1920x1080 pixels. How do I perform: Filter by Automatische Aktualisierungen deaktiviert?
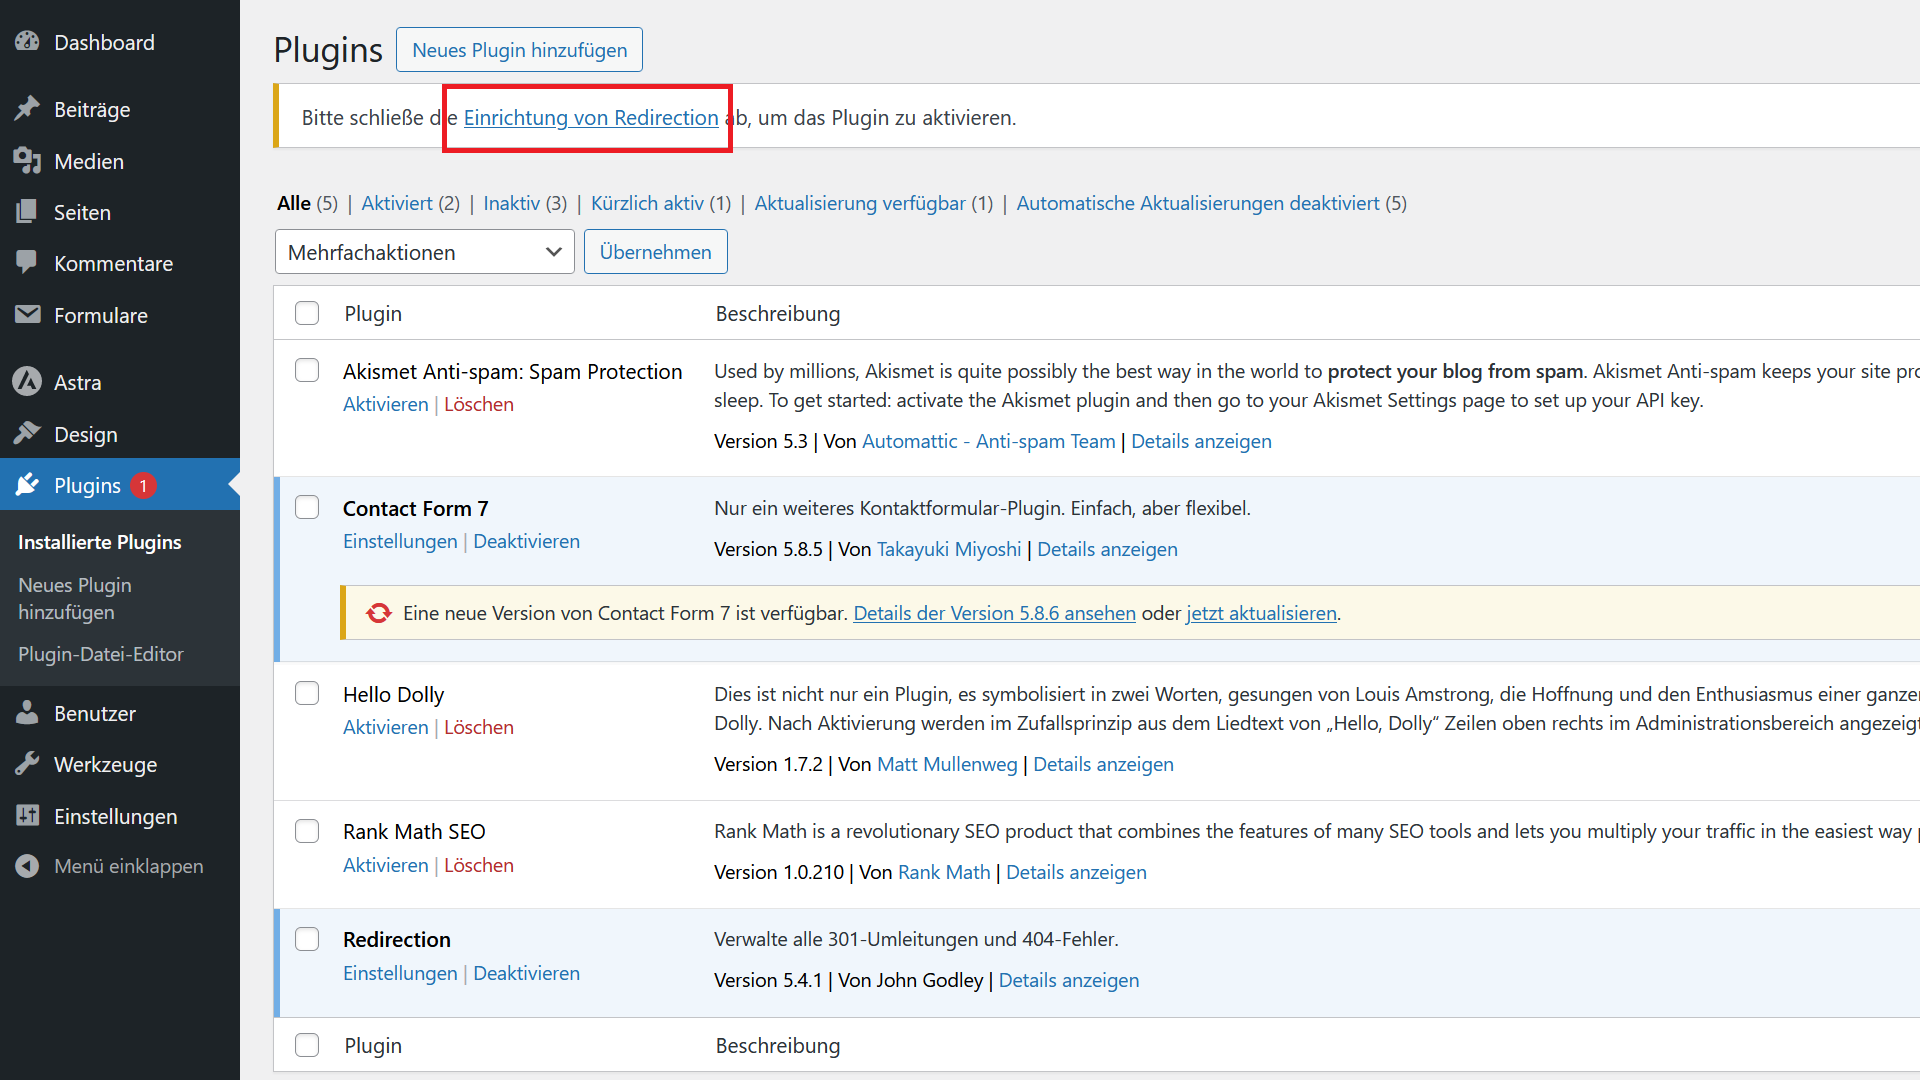[x=1198, y=203]
